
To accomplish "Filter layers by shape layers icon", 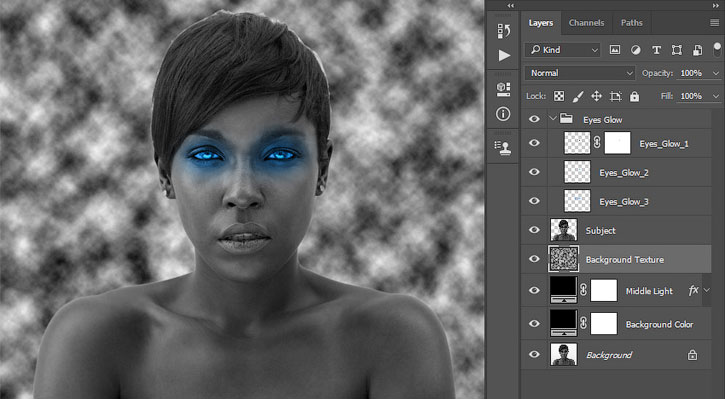I will pos(676,50).
